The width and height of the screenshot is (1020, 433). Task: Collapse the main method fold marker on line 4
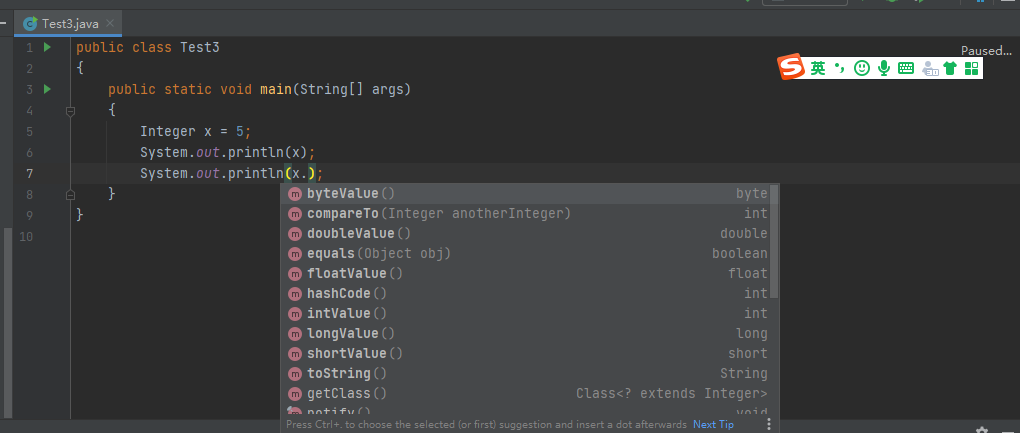(70, 111)
